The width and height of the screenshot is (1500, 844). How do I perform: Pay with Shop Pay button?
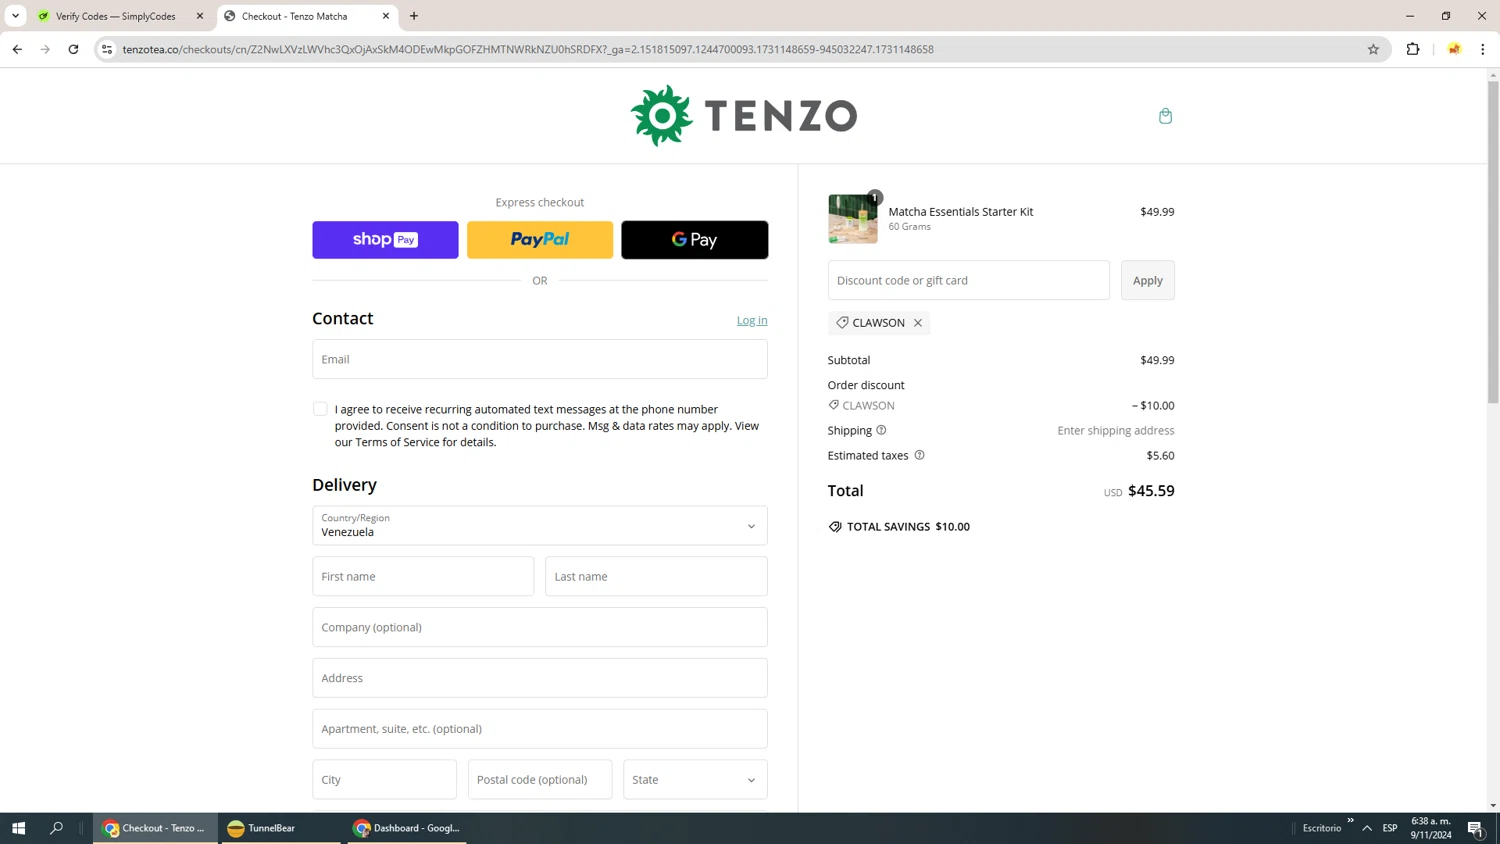[x=385, y=240]
